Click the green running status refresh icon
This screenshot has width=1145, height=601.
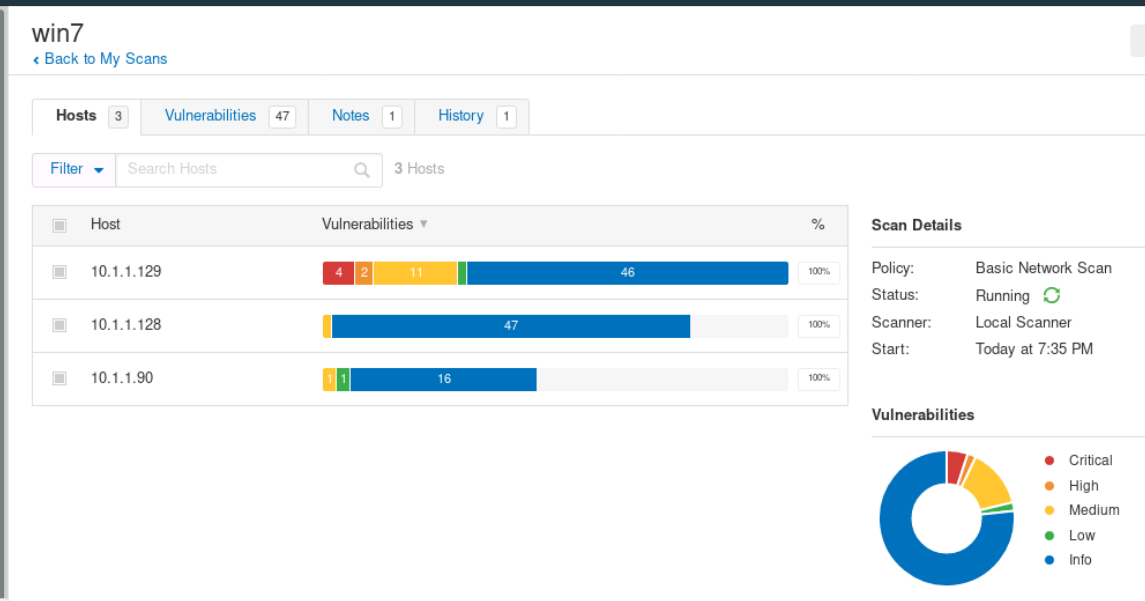1052,295
